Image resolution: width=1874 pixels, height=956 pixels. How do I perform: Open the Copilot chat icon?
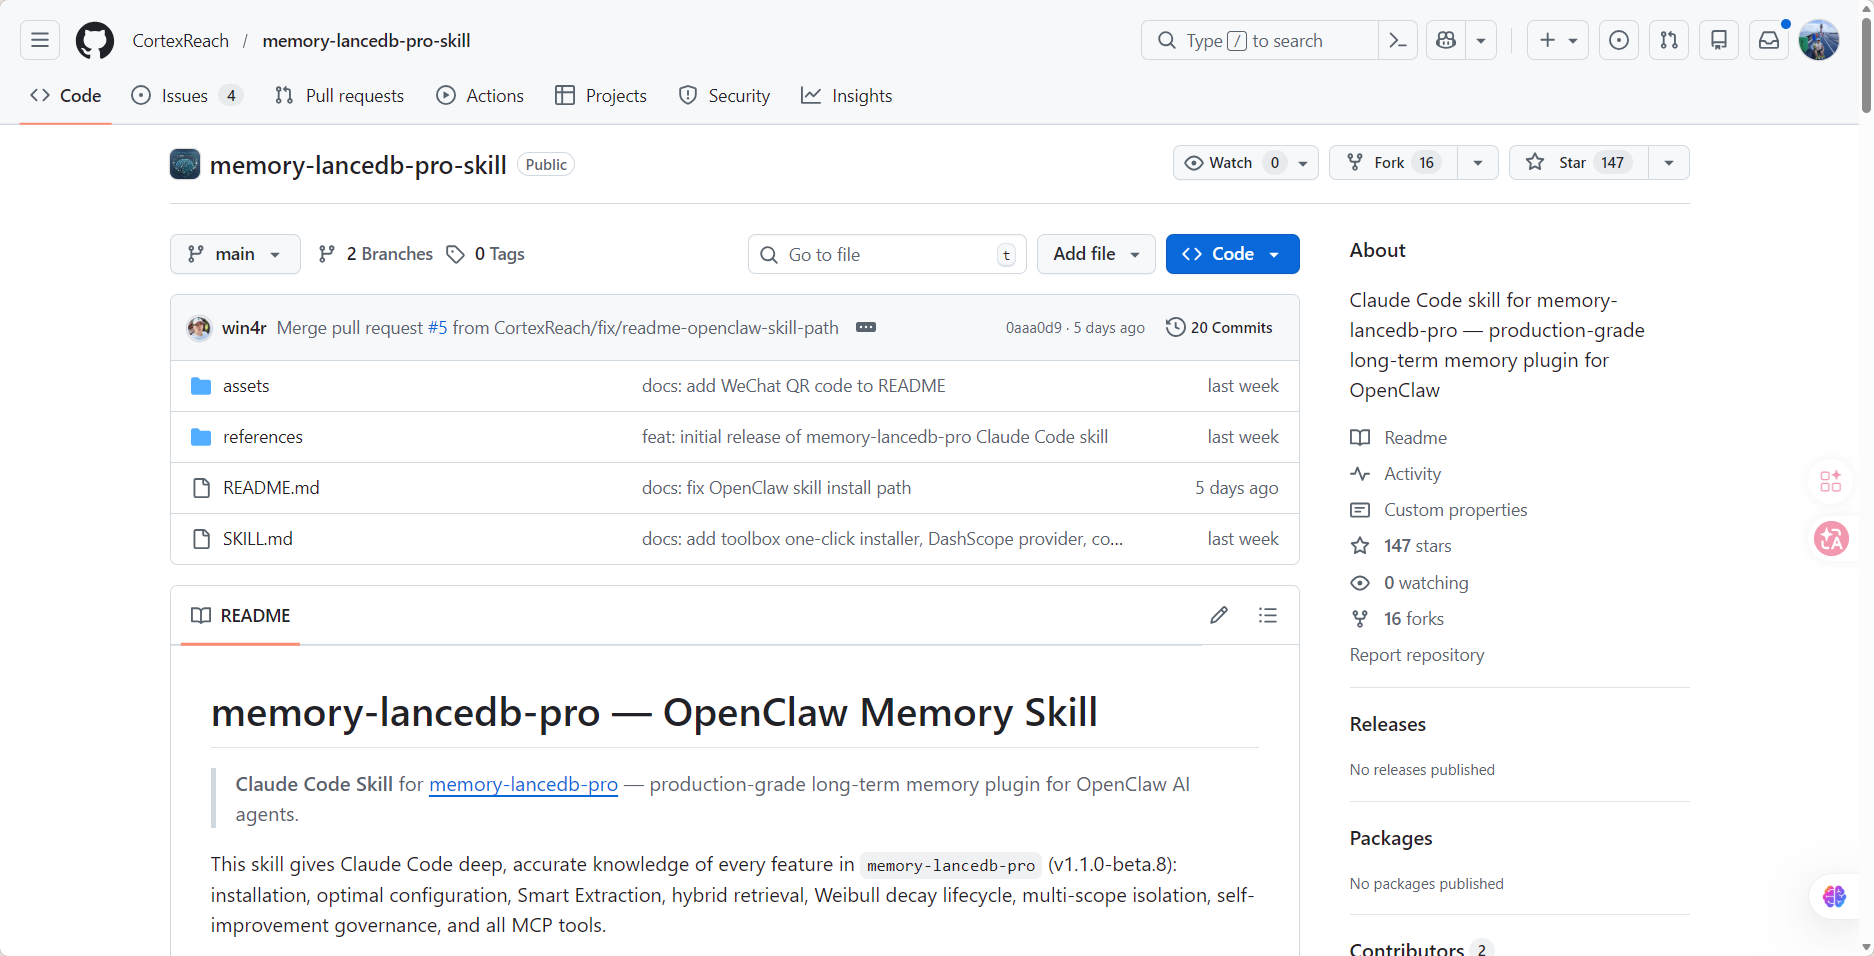(1446, 40)
